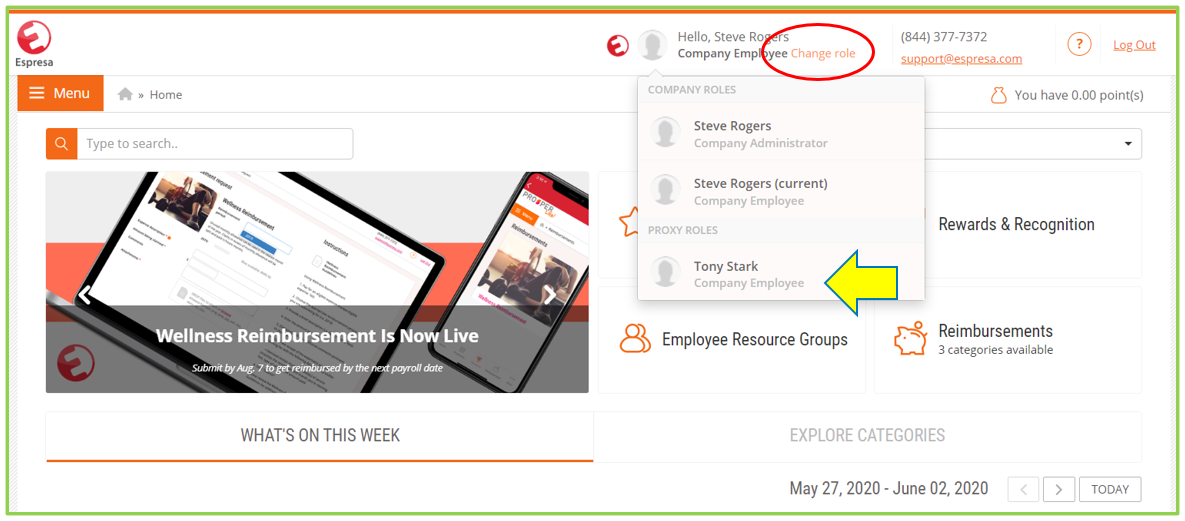Viewport: 1185px width, 521px height.
Task: Click the star icon tile partially hidden
Action: coord(628,224)
